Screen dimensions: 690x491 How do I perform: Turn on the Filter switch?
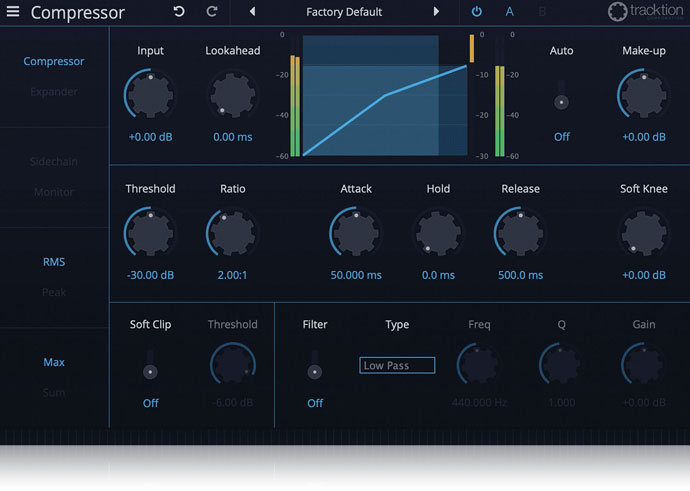coord(315,368)
